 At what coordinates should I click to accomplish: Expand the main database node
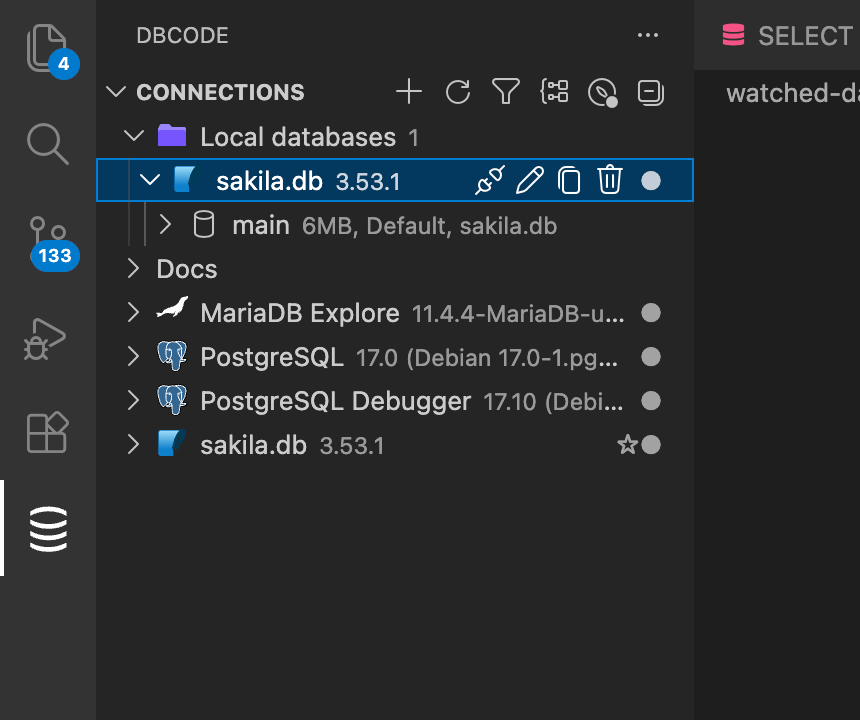(165, 224)
